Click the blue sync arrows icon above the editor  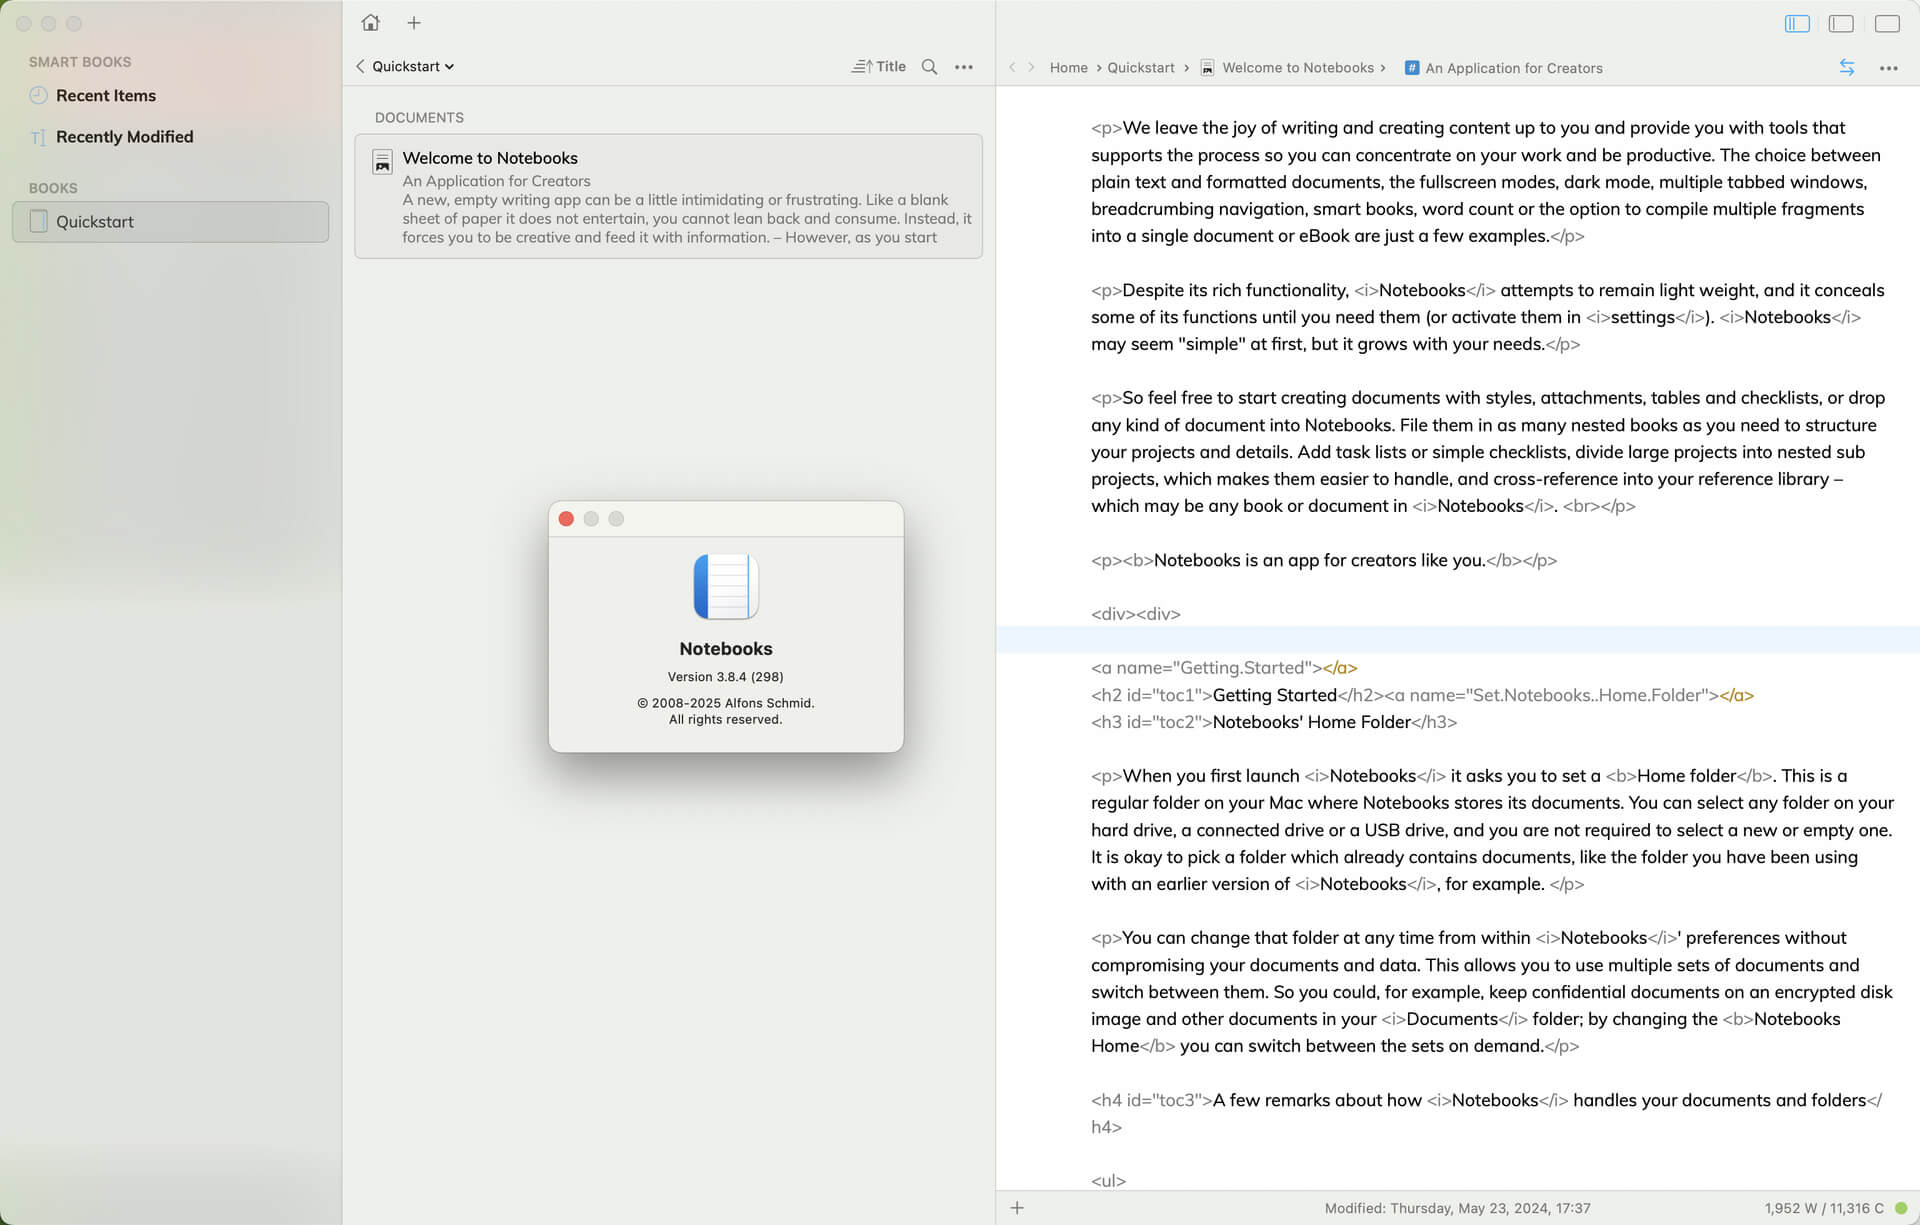(x=1845, y=67)
